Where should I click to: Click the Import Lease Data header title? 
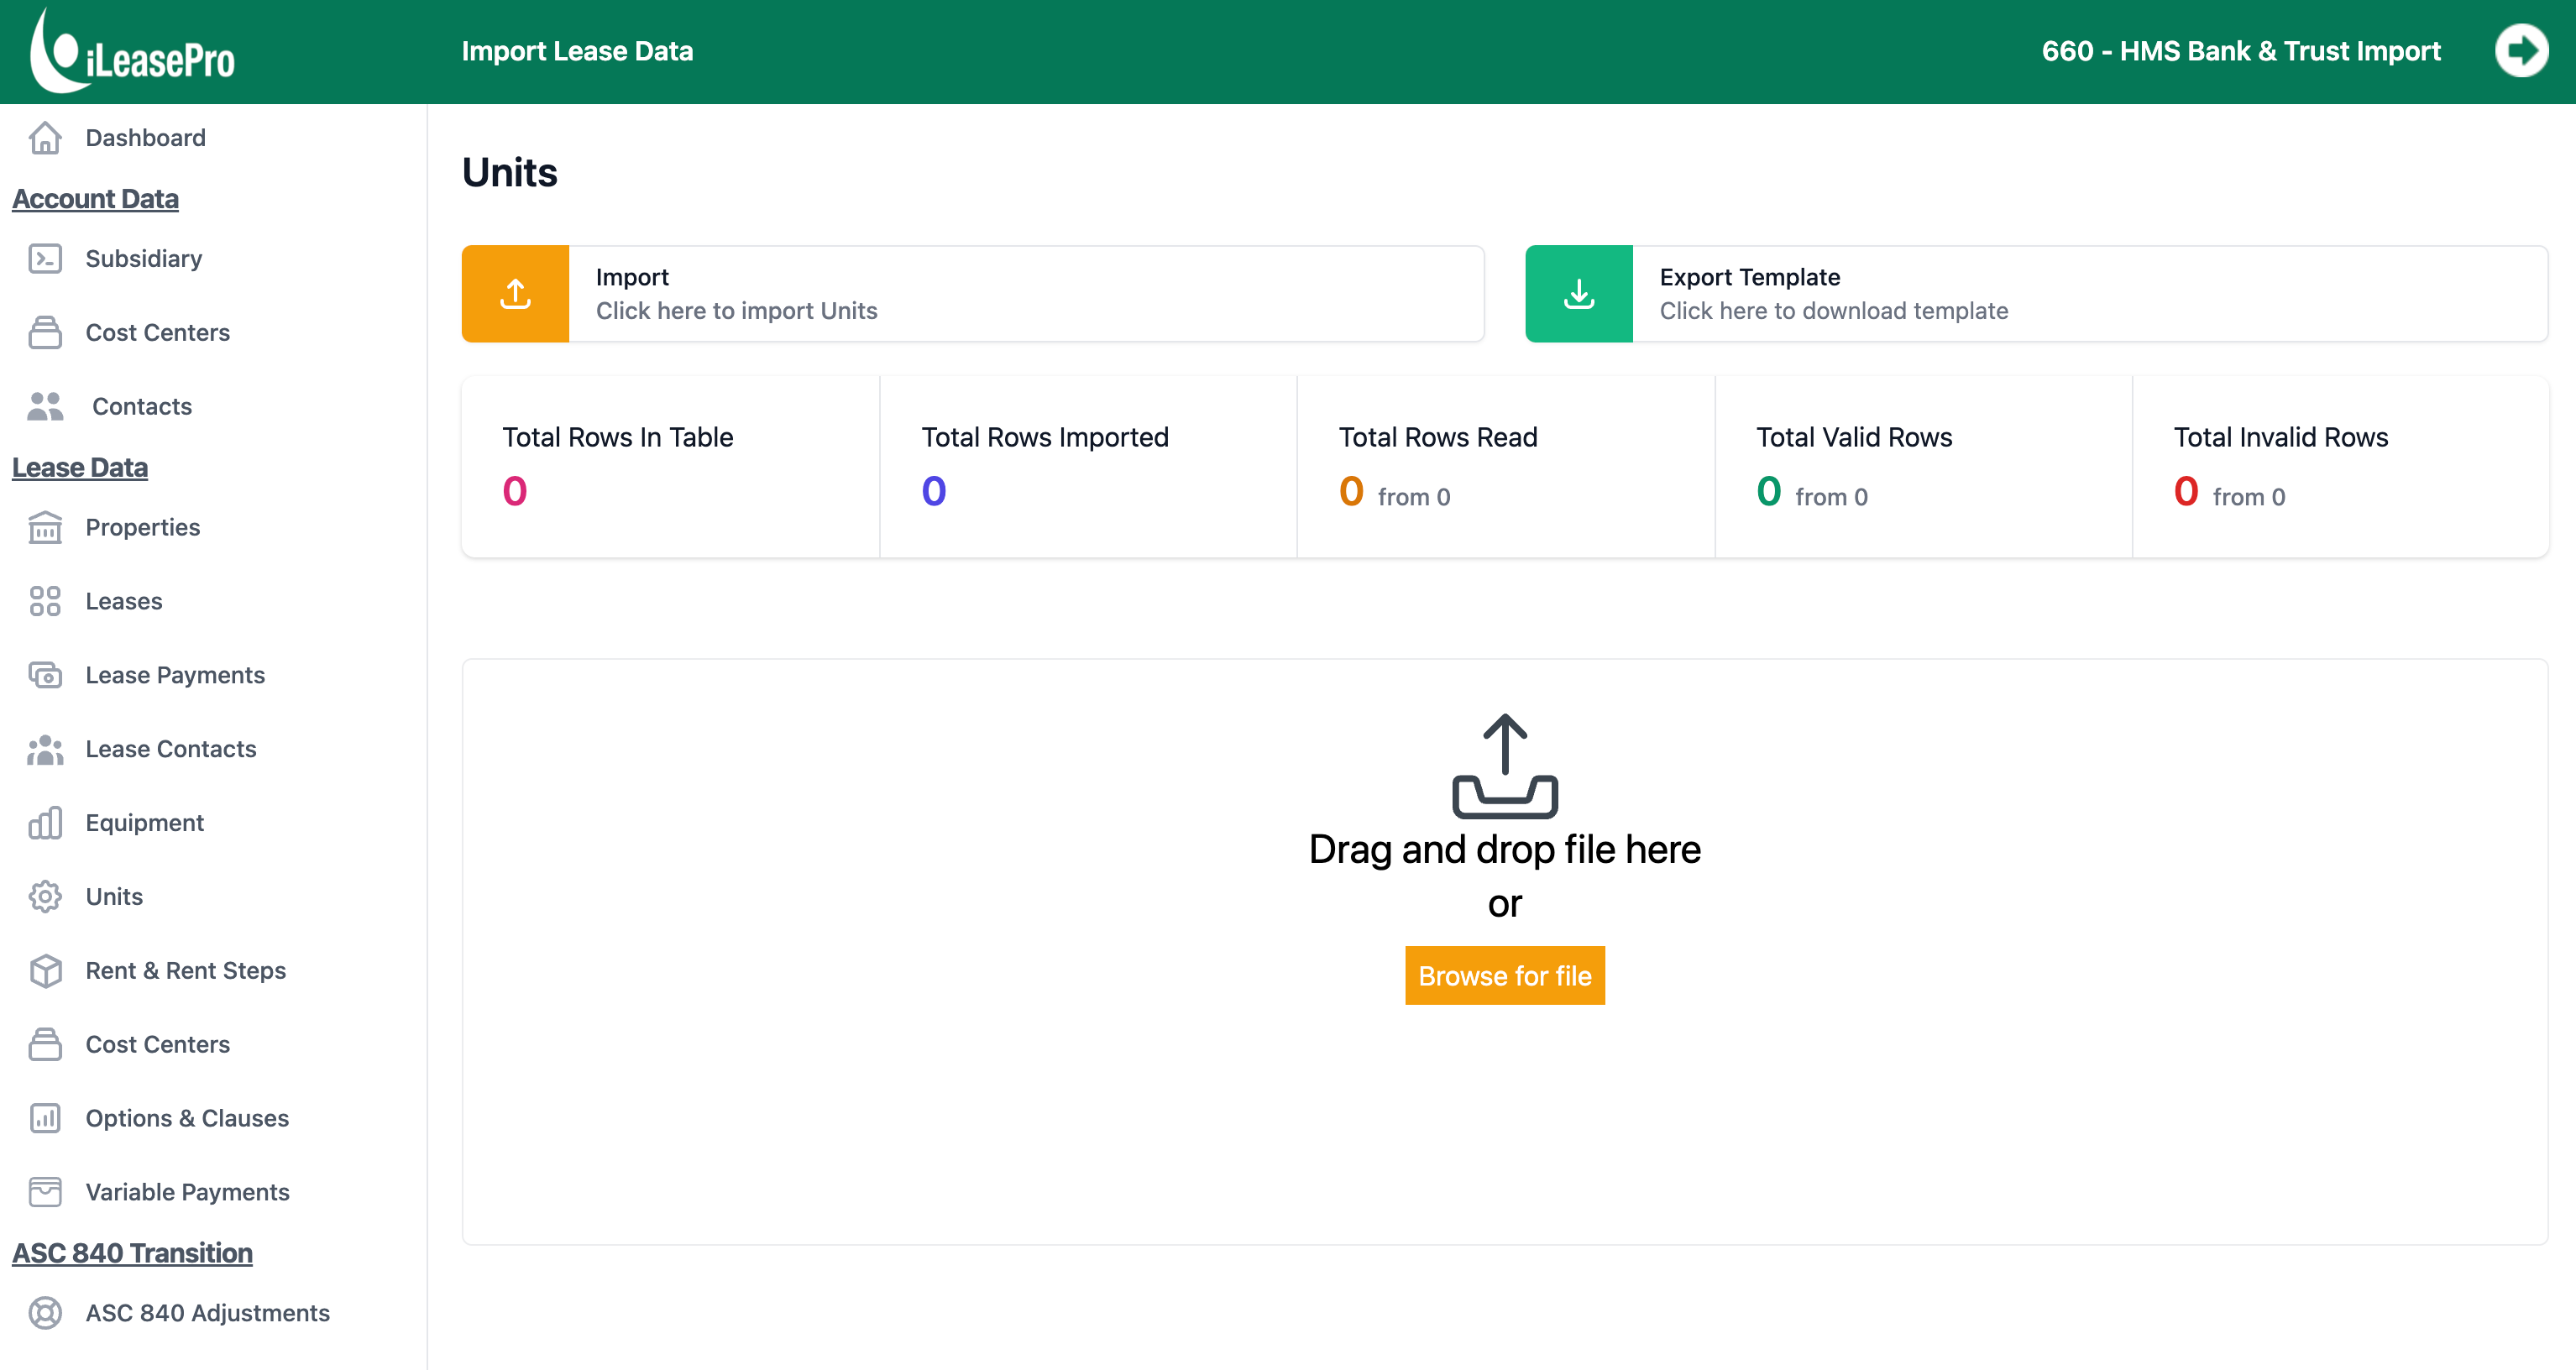click(577, 51)
